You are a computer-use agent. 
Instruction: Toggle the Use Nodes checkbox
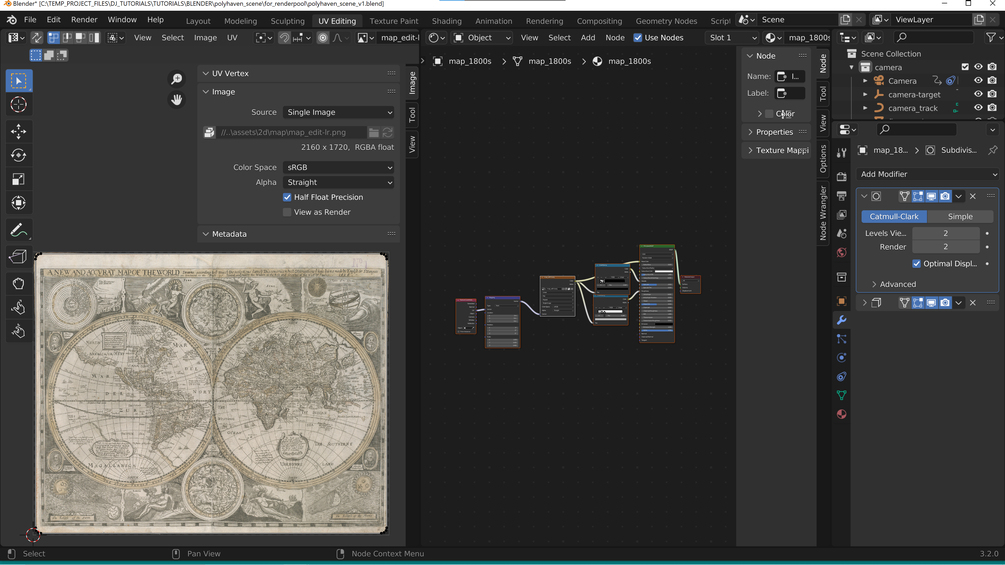pos(638,38)
